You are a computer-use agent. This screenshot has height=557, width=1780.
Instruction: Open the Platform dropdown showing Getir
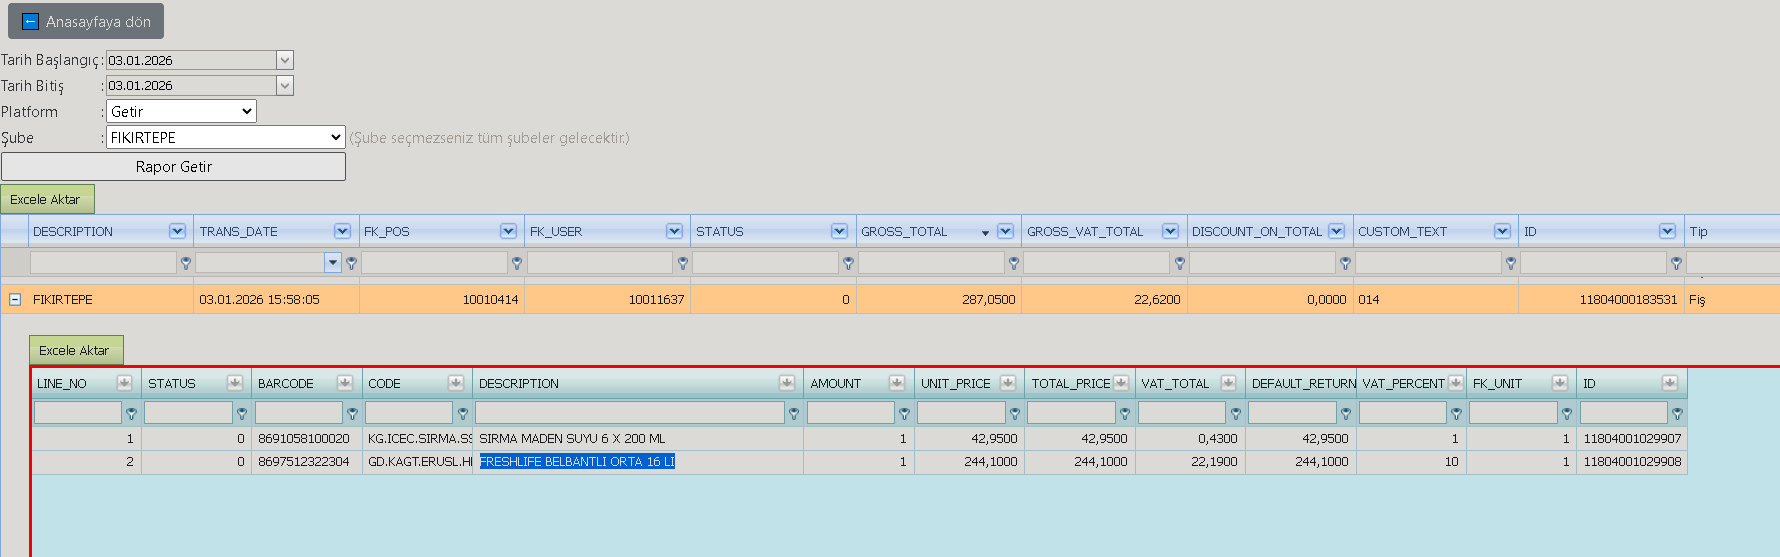click(181, 111)
